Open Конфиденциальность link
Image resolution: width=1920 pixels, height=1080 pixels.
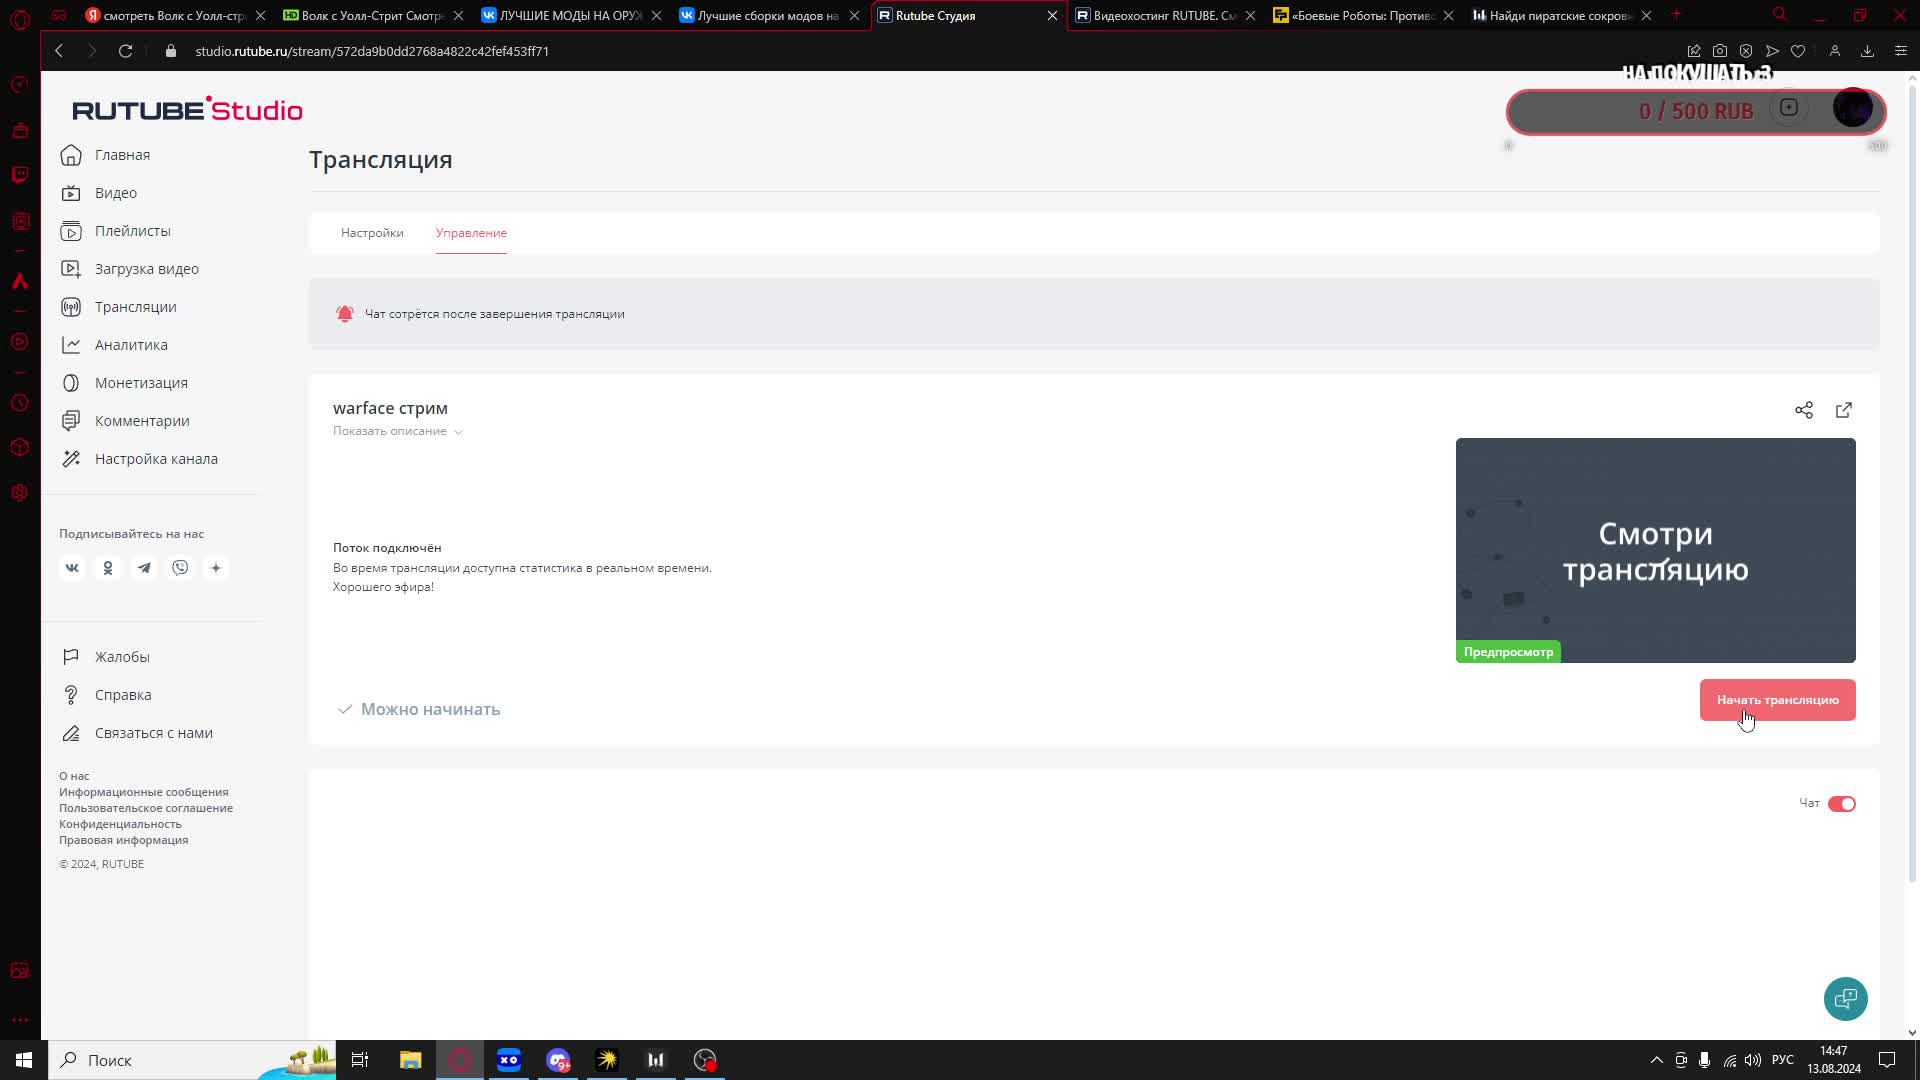click(120, 824)
